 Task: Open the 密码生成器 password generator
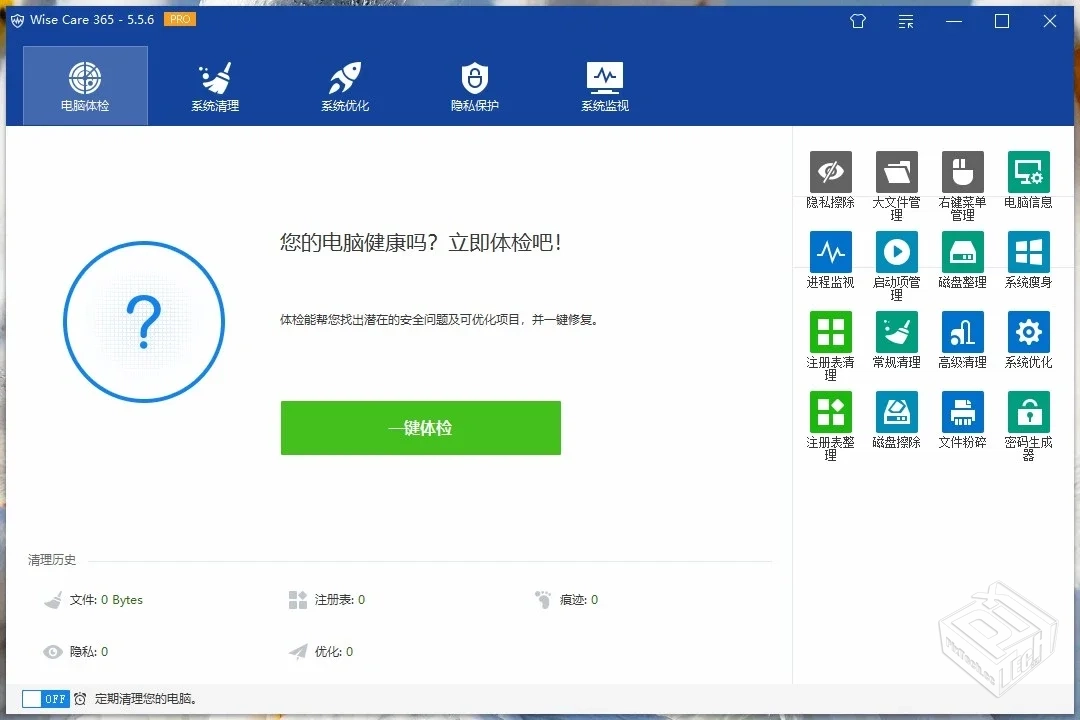1027,410
